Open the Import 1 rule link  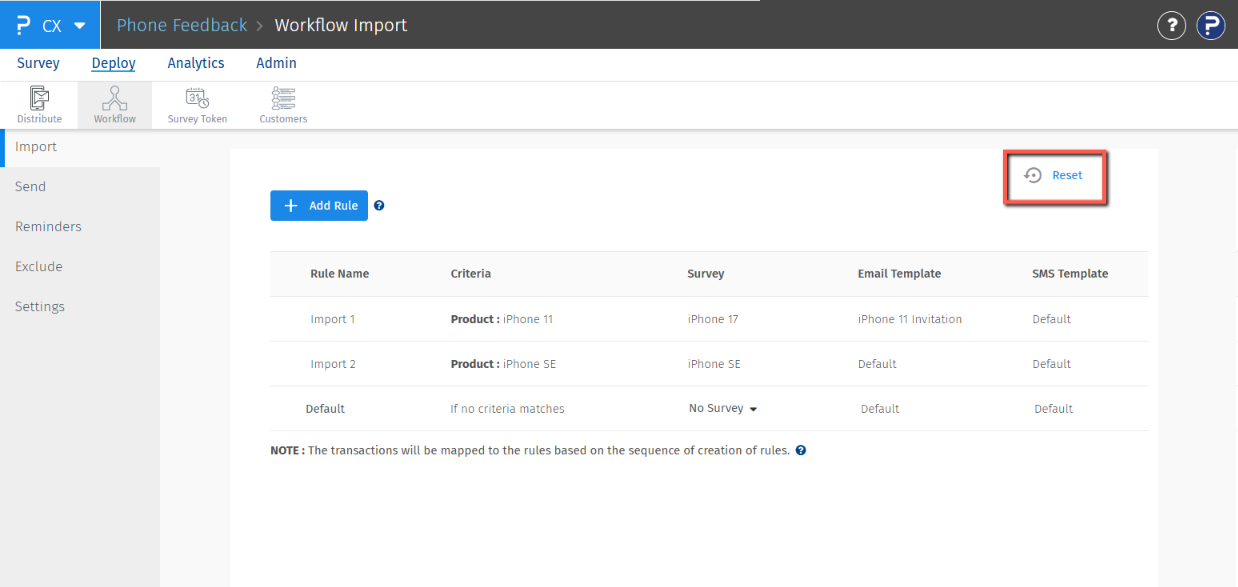click(x=333, y=319)
